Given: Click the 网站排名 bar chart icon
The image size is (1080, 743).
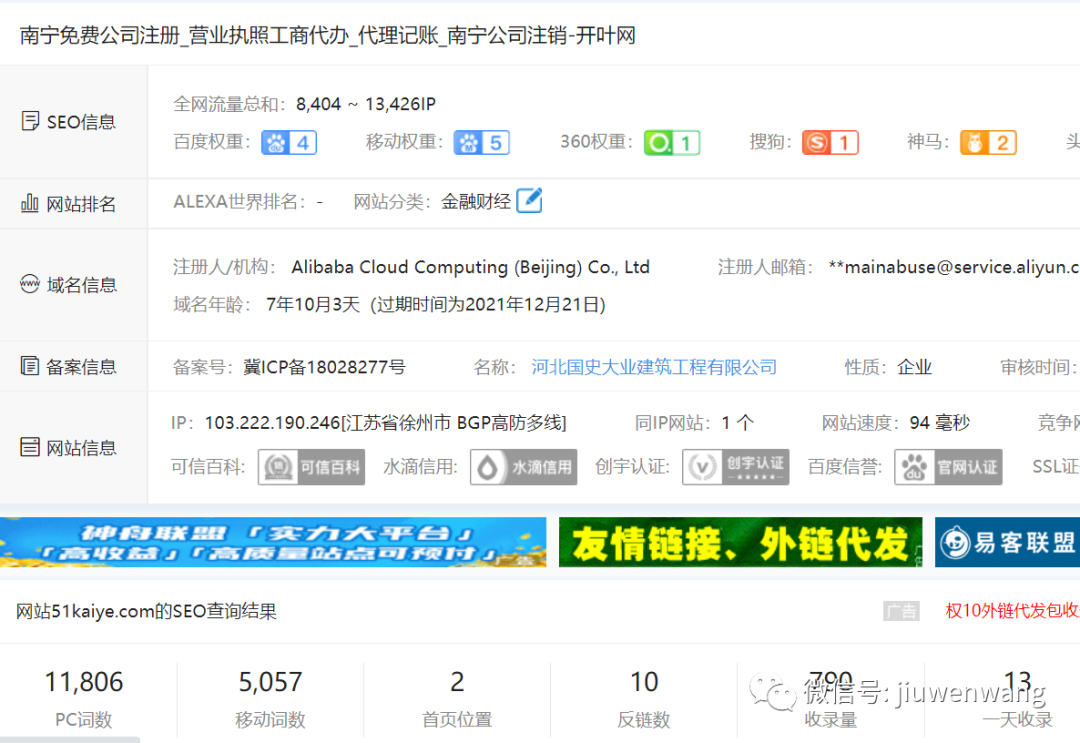Looking at the screenshot, I should point(30,203).
